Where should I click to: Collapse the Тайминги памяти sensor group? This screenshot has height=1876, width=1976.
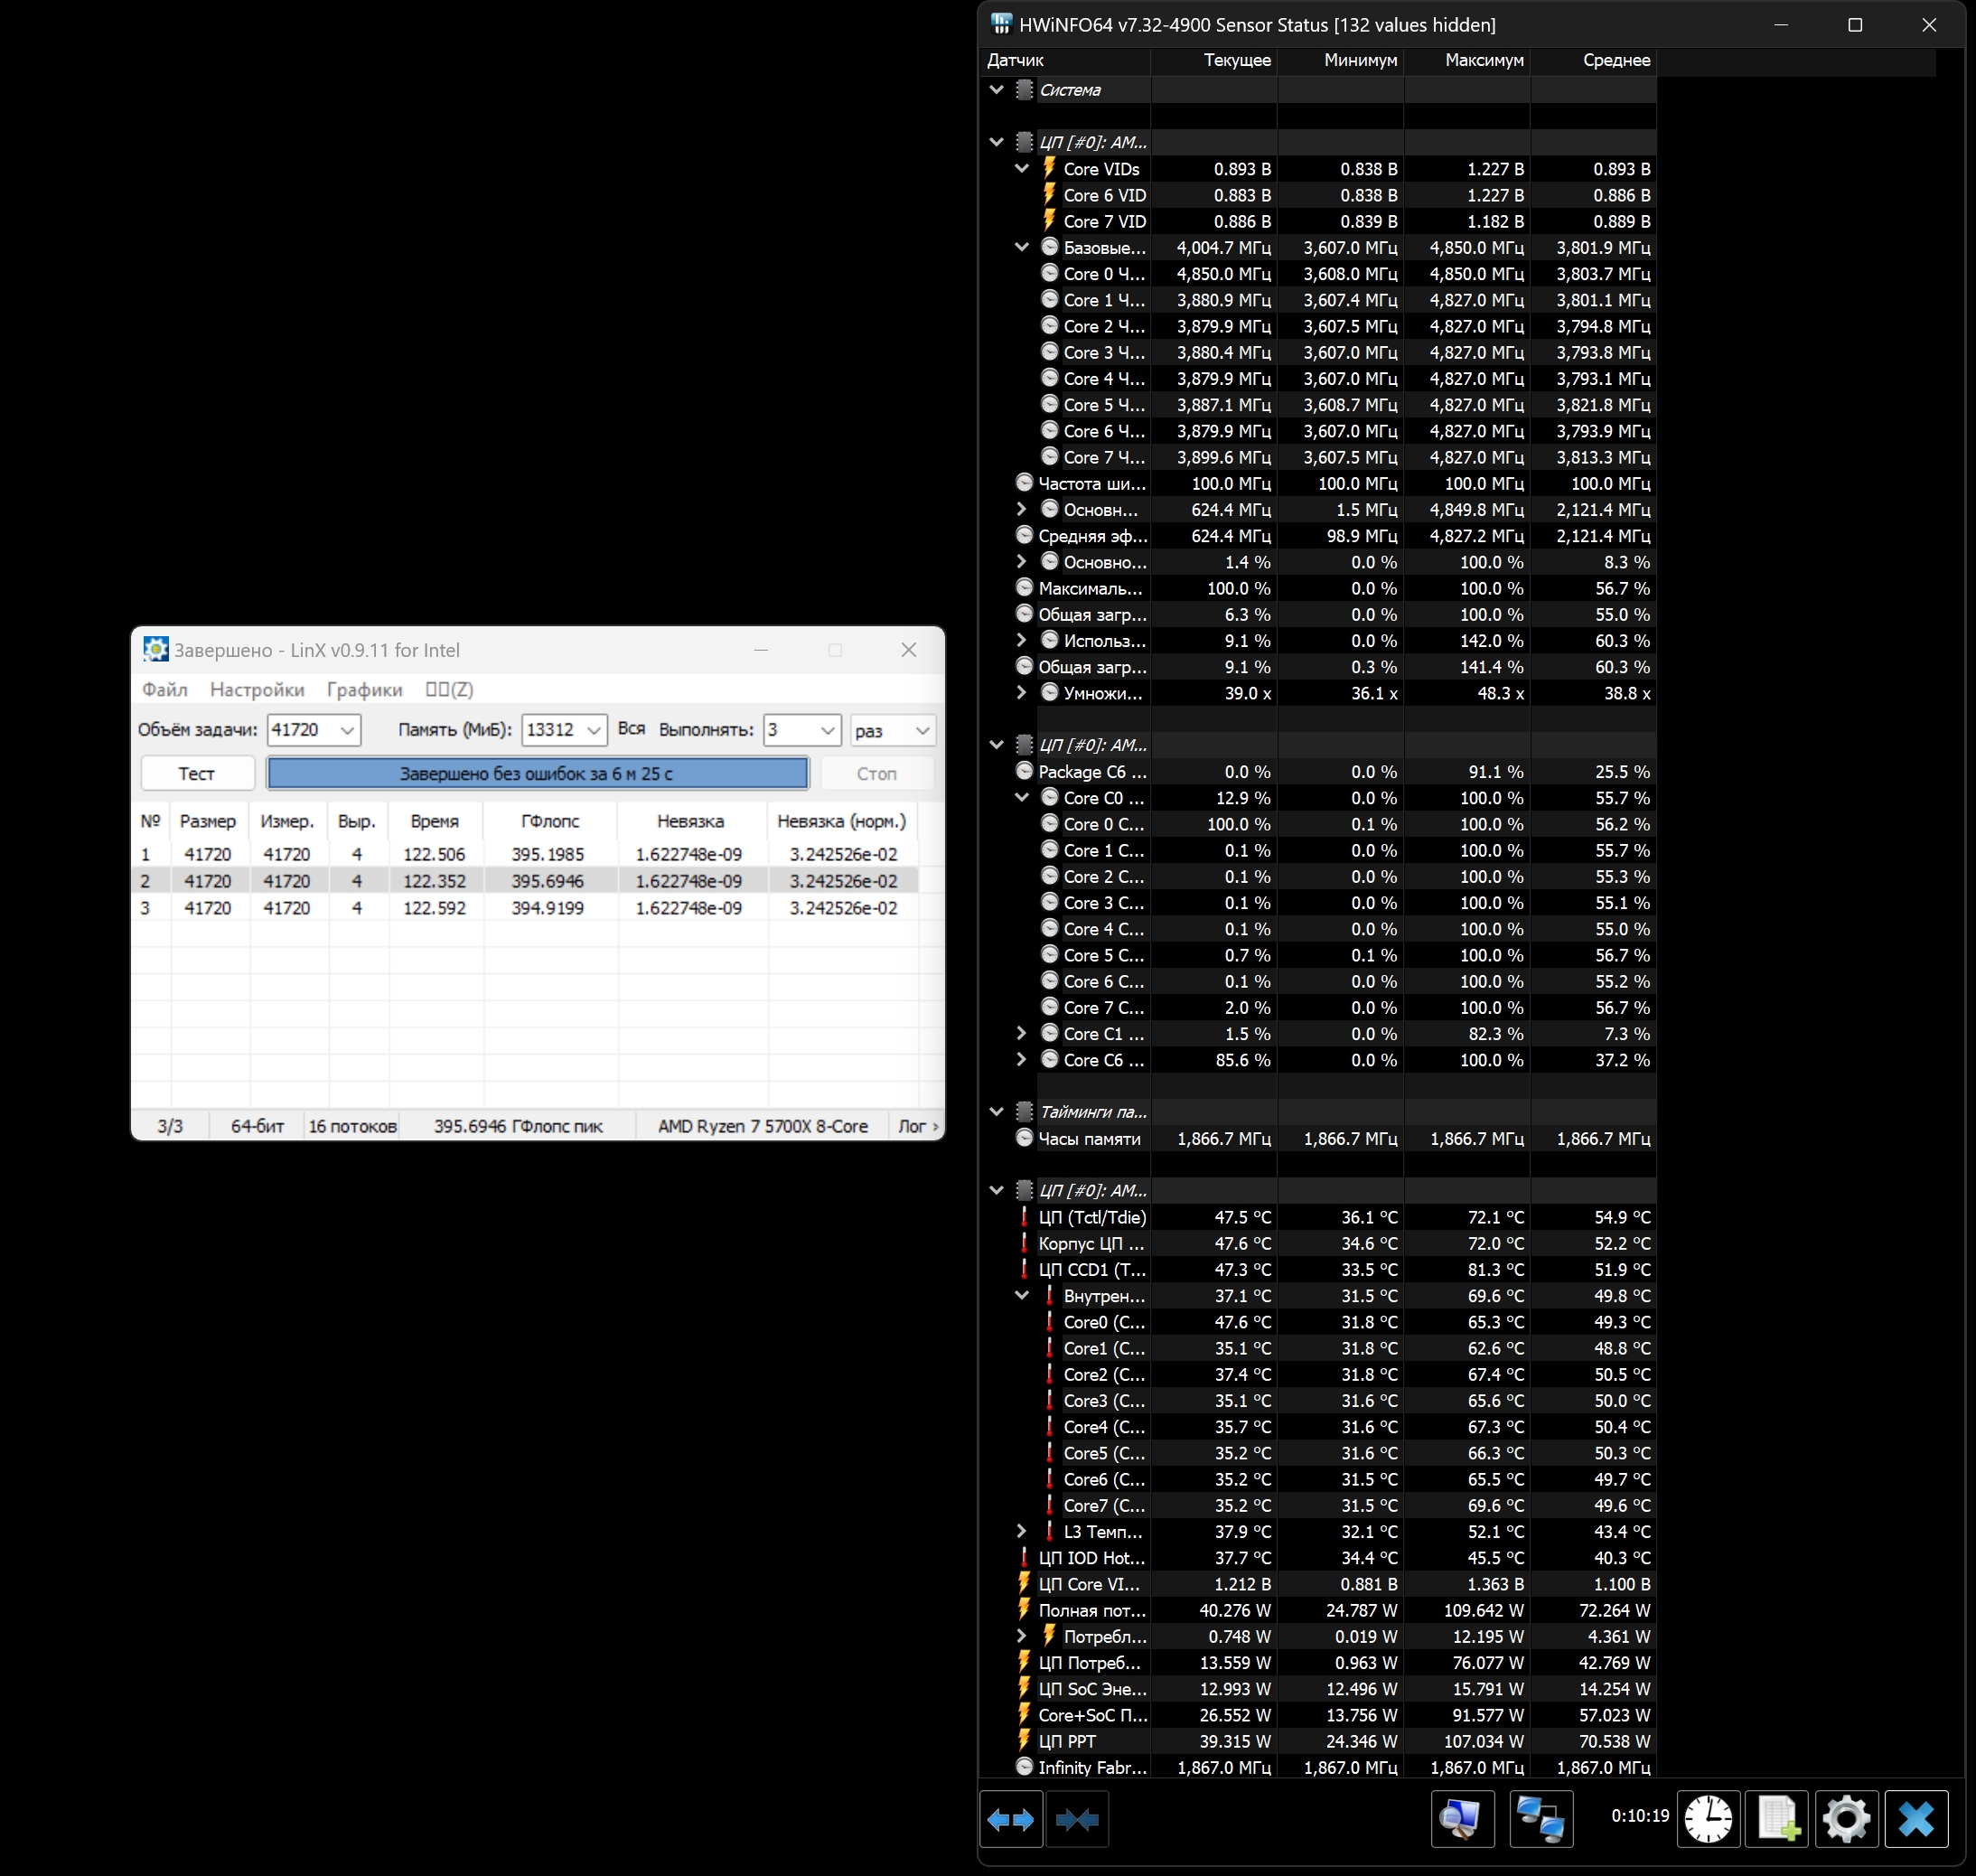pos(996,1111)
